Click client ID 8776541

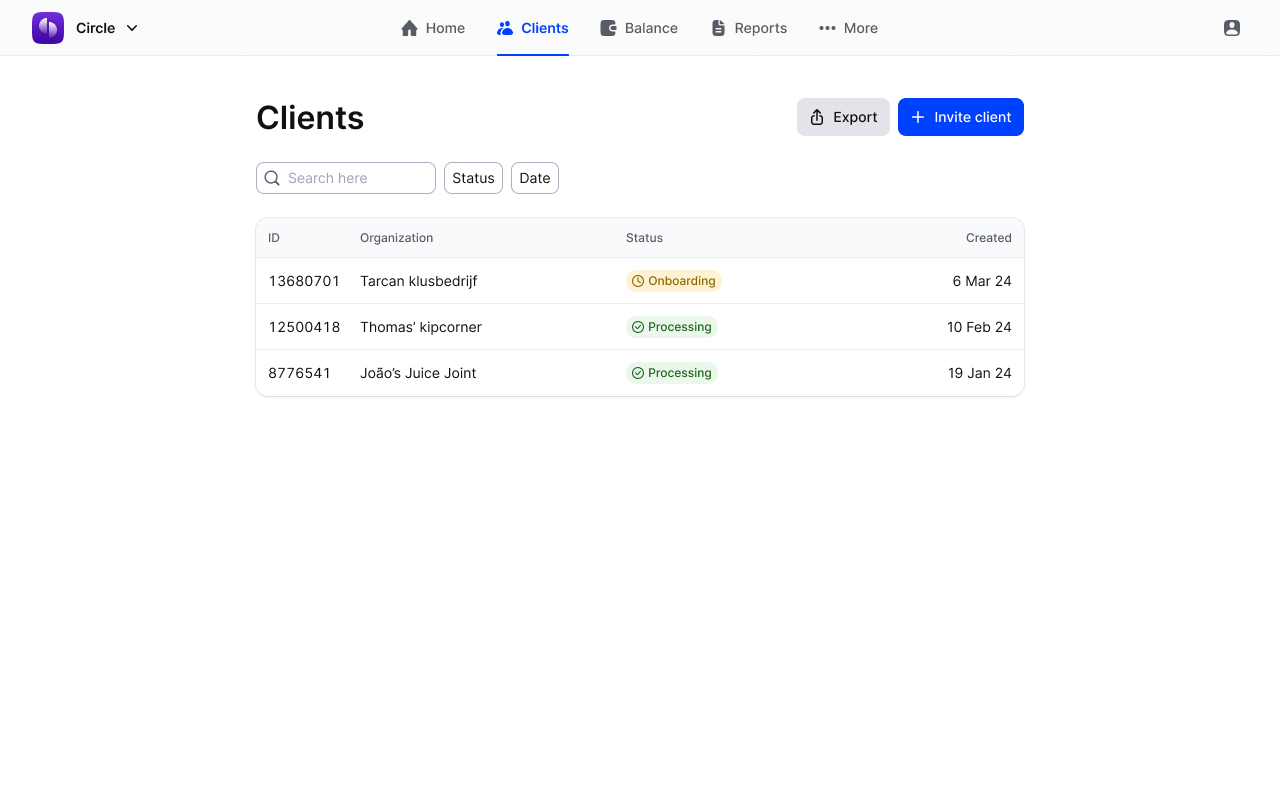(x=299, y=373)
